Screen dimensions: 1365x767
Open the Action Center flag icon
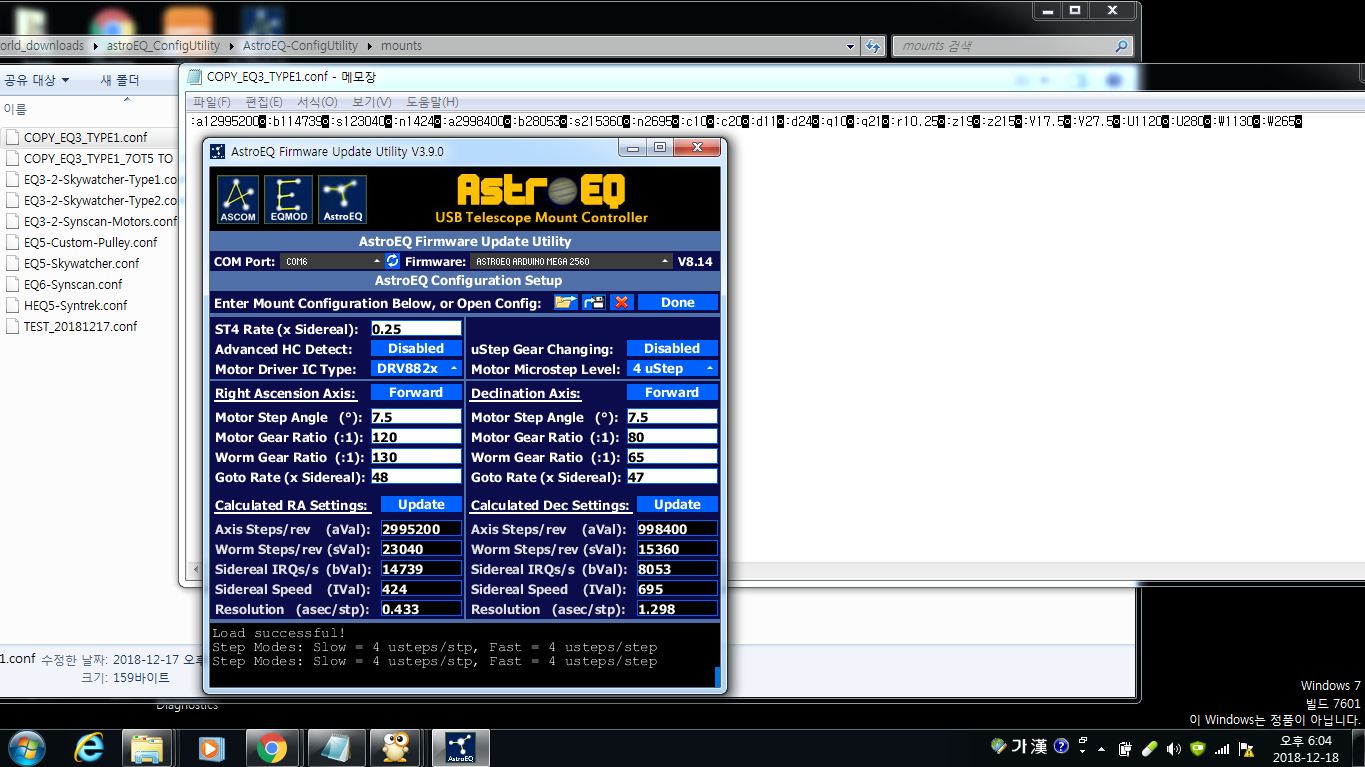(x=1247, y=748)
